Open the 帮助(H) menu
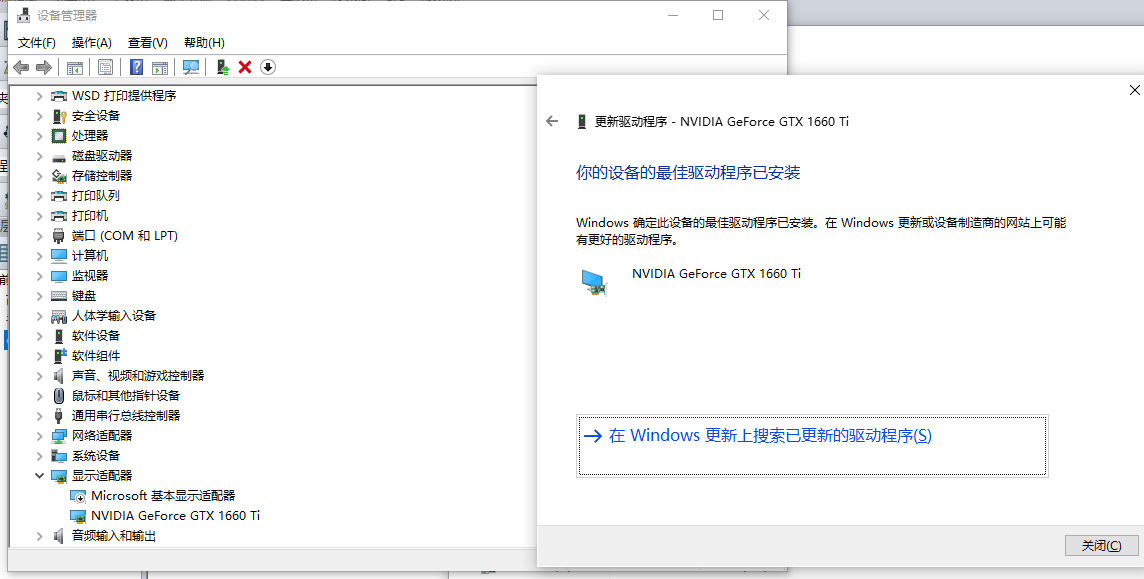This screenshot has width=1144, height=579. coord(204,42)
